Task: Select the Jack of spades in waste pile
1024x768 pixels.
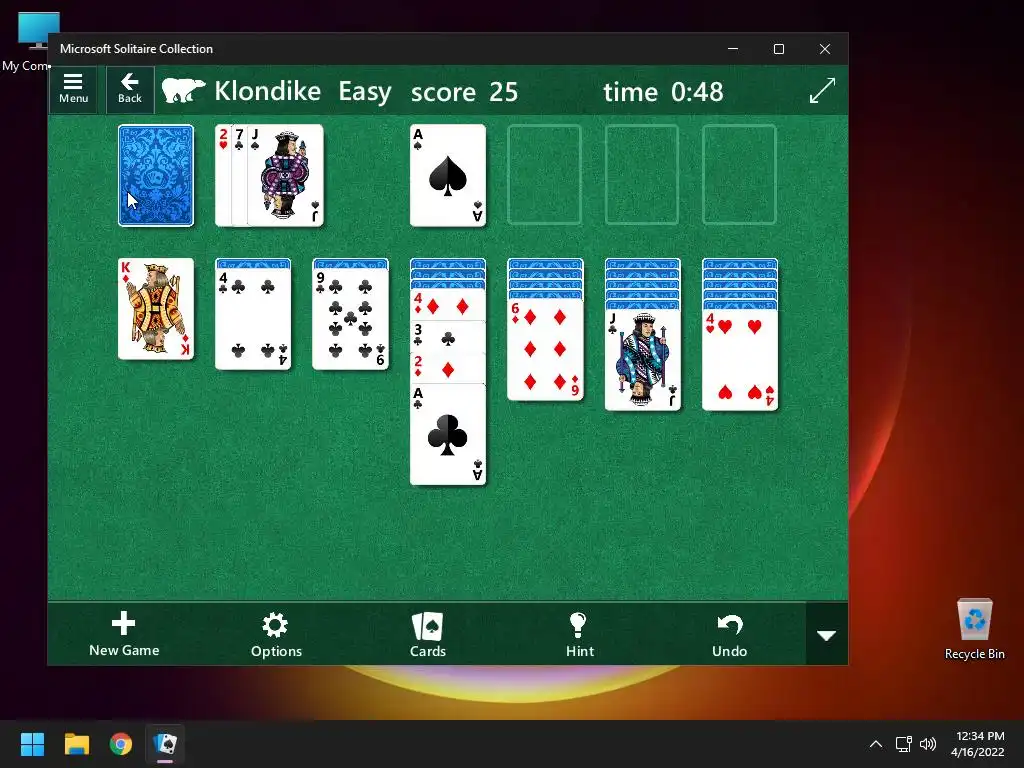Action: coord(285,176)
